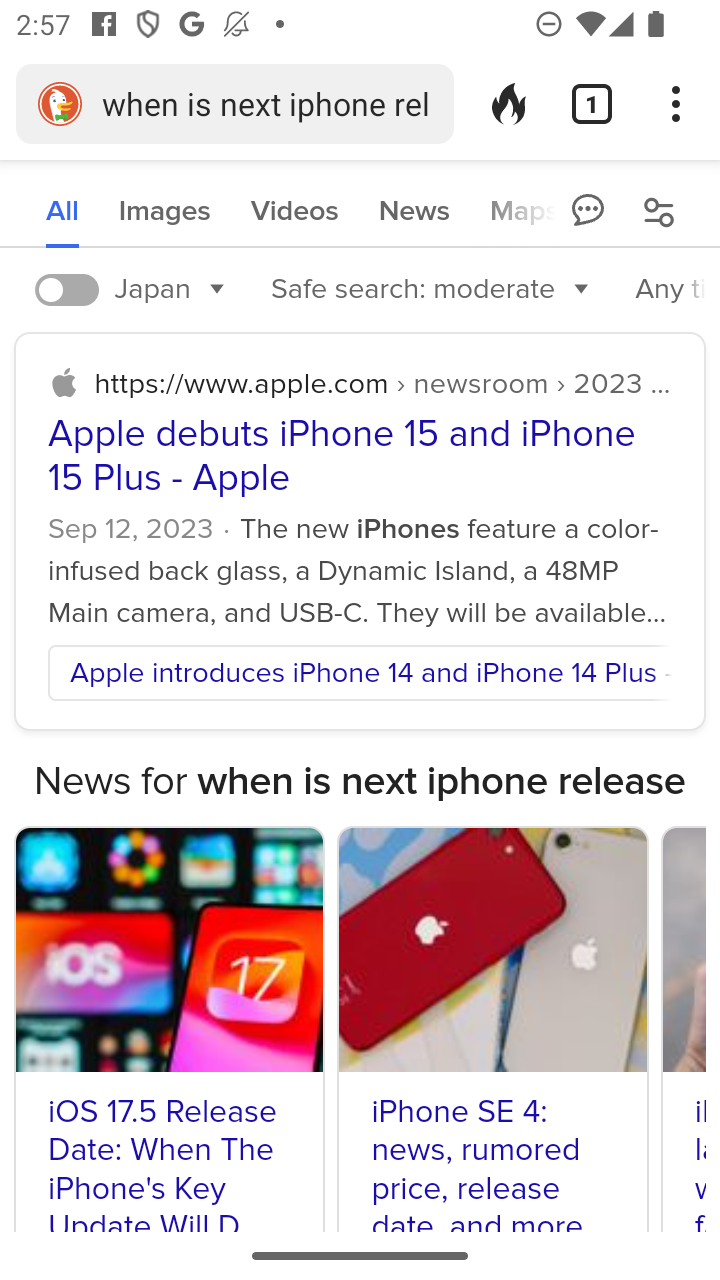Screen dimensions: 720x1280
Task: Open the DuckDuckGo chat bubble icon
Action: 588,210
